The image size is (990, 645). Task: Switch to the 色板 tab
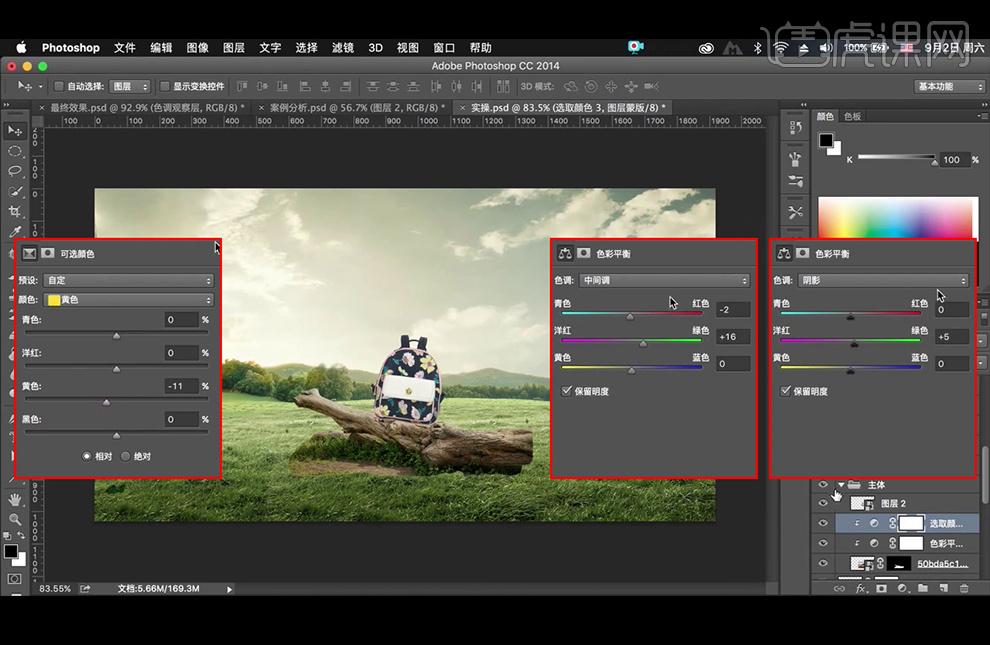[x=852, y=116]
